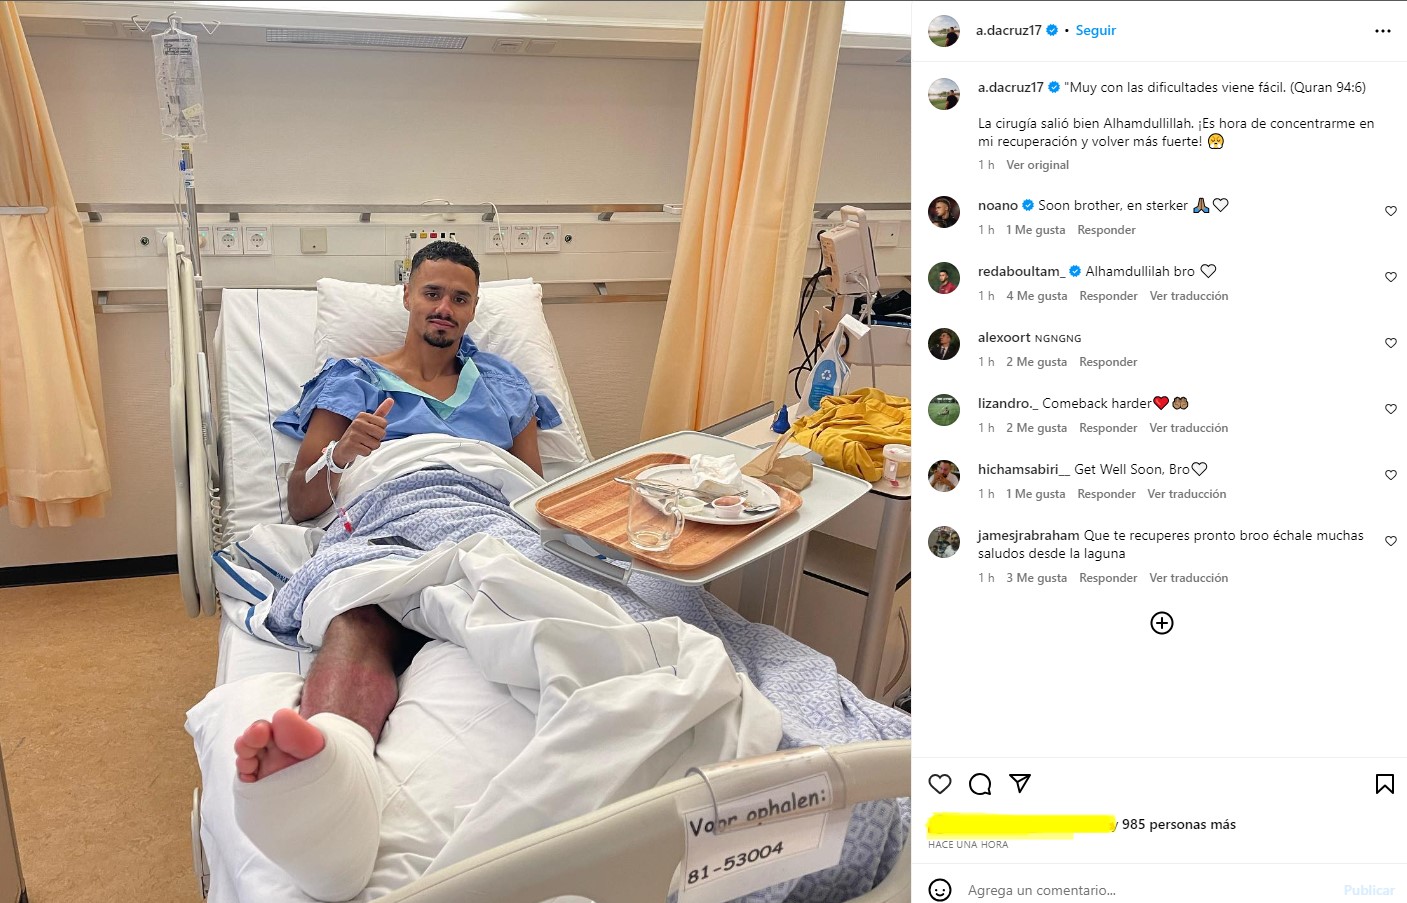Show the original caption via Ver original
This screenshot has height=903, width=1407.
[1037, 165]
